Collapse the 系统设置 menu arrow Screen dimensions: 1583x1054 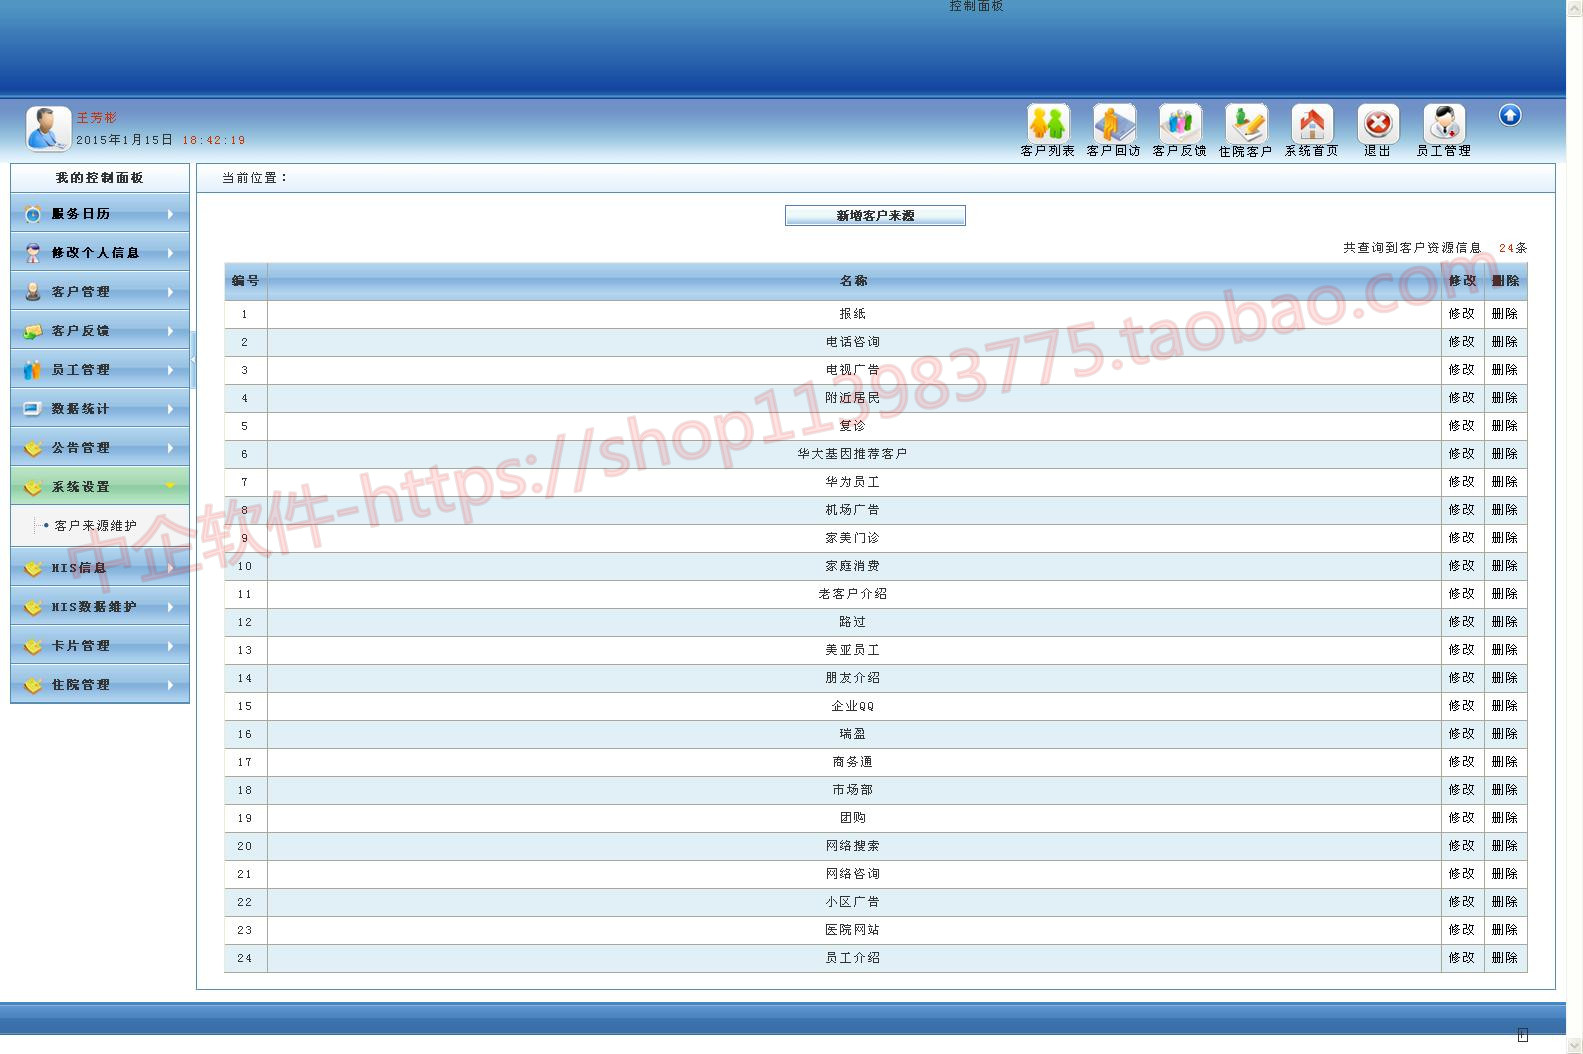(x=171, y=486)
